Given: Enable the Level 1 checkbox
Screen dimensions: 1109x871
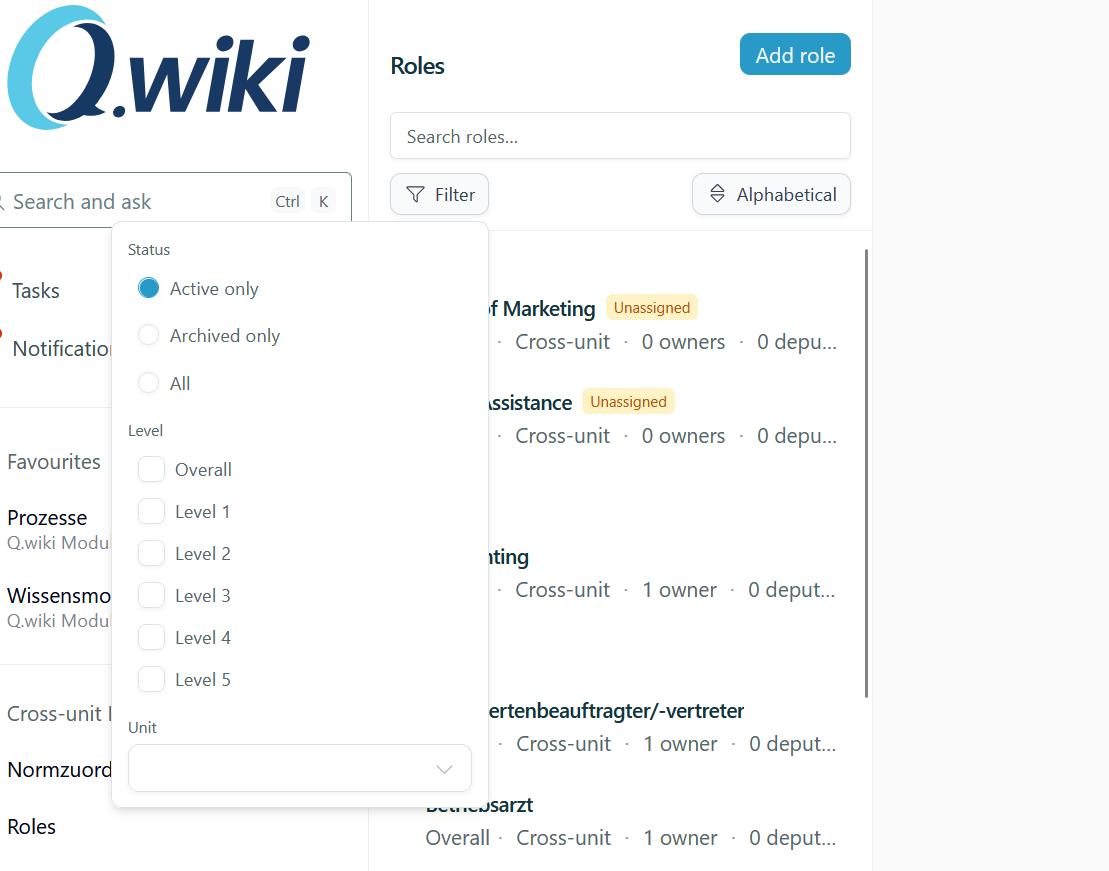Looking at the screenshot, I should (151, 511).
